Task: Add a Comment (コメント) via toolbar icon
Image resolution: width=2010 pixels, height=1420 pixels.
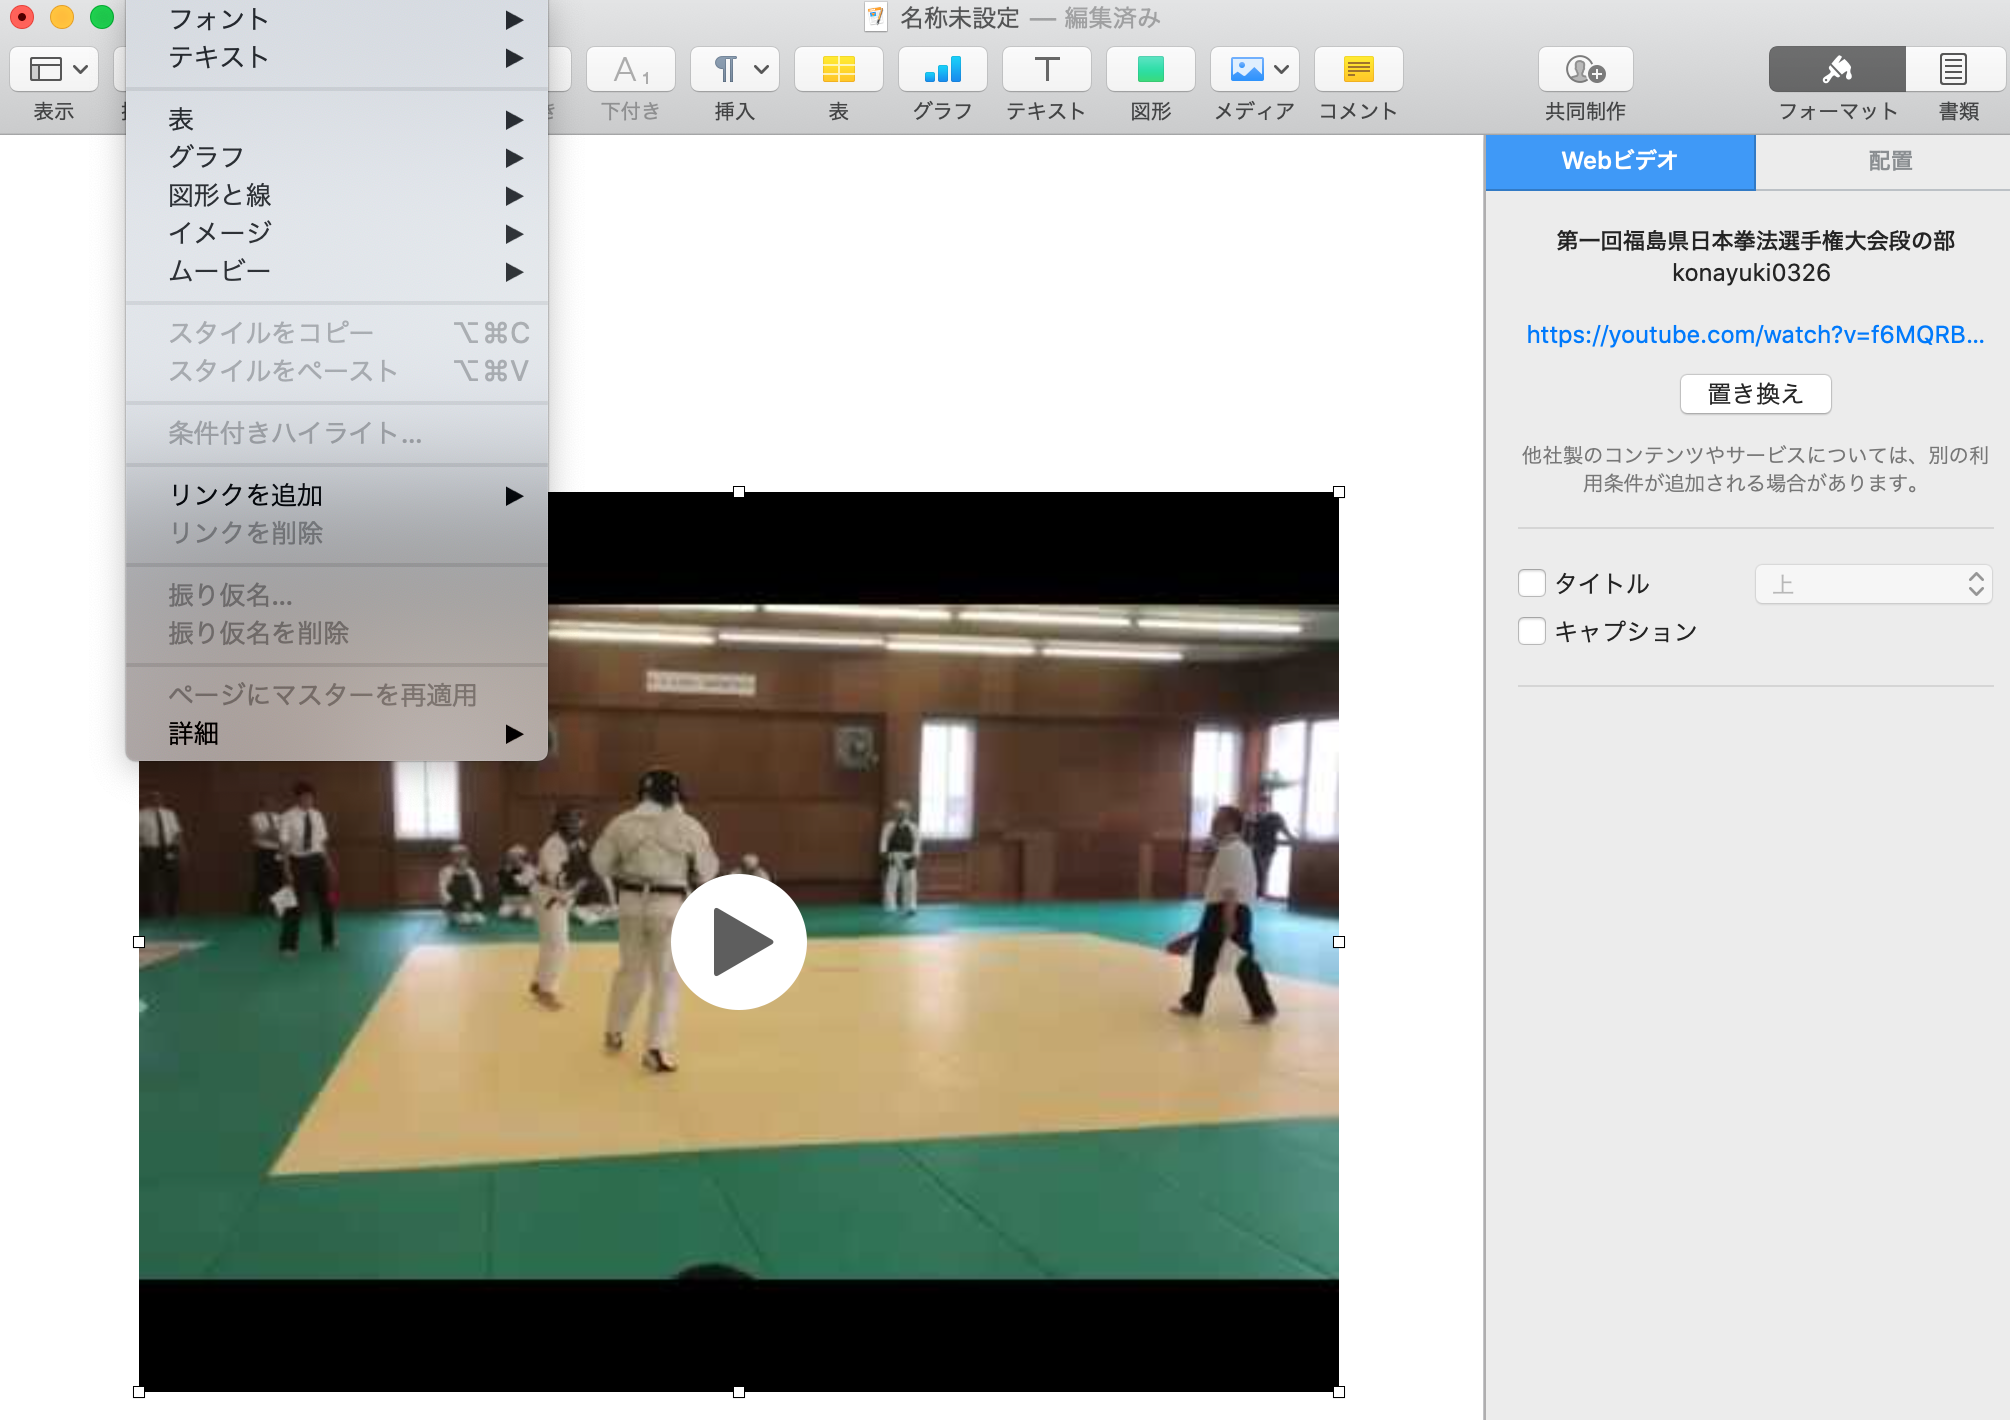Action: [1358, 70]
